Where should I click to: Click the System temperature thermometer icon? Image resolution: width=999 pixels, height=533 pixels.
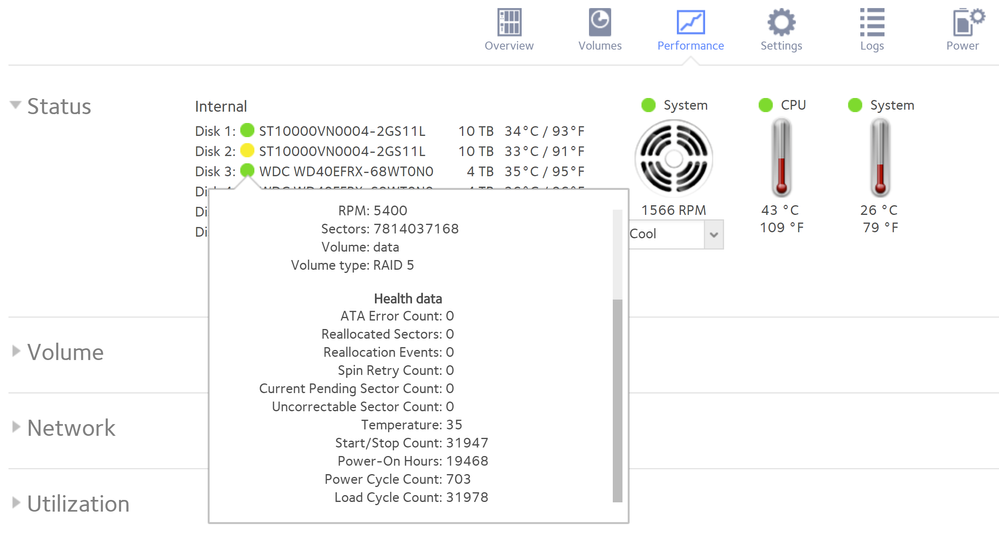pyautogui.click(x=880, y=158)
